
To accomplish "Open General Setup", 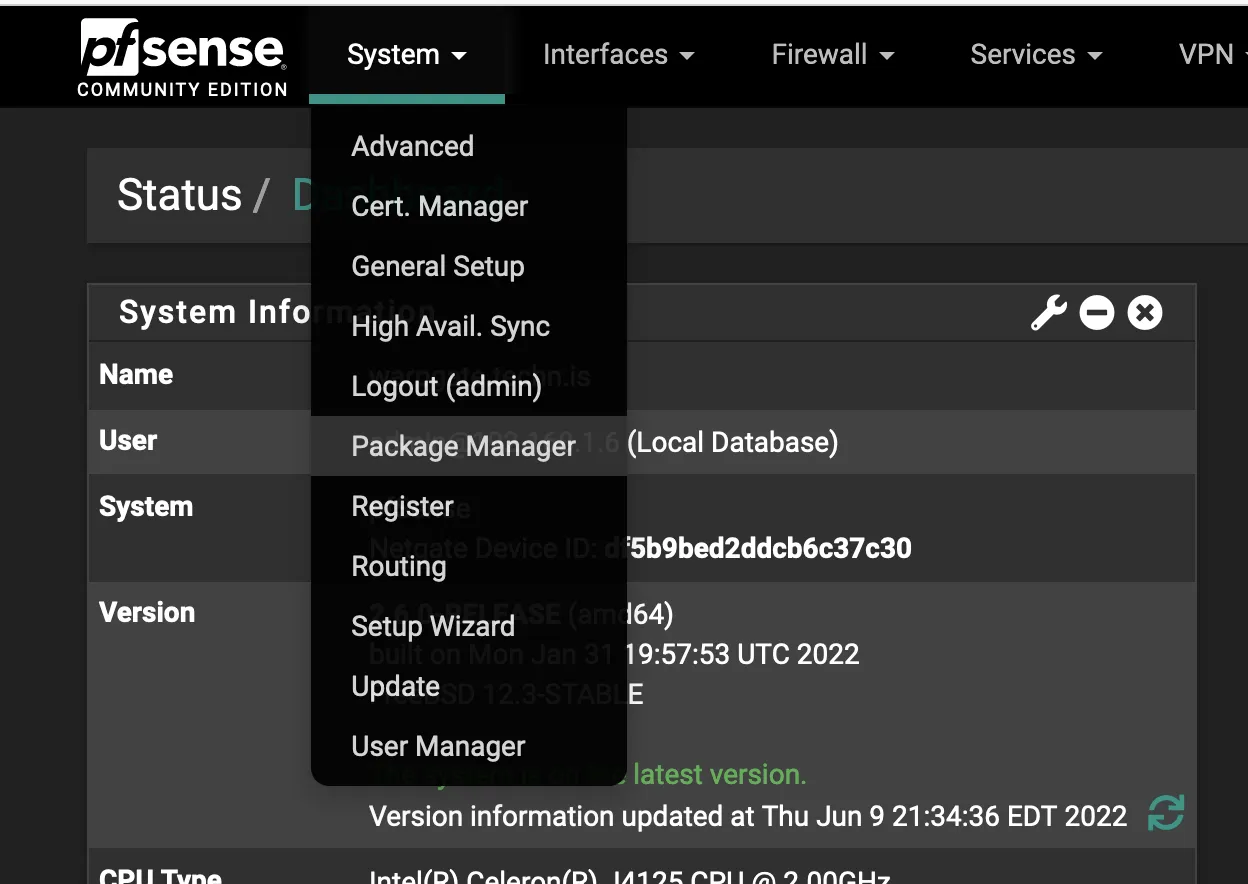I will click(x=437, y=266).
